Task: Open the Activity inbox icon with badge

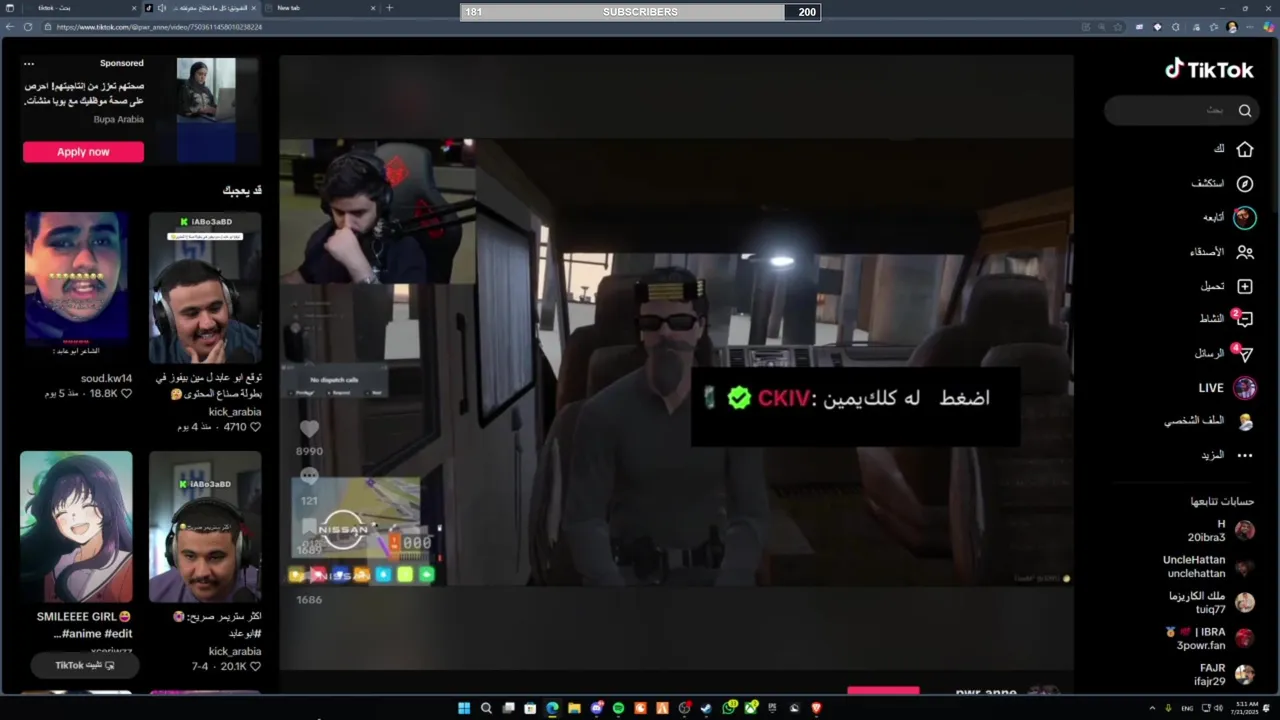Action: [x=1244, y=319]
